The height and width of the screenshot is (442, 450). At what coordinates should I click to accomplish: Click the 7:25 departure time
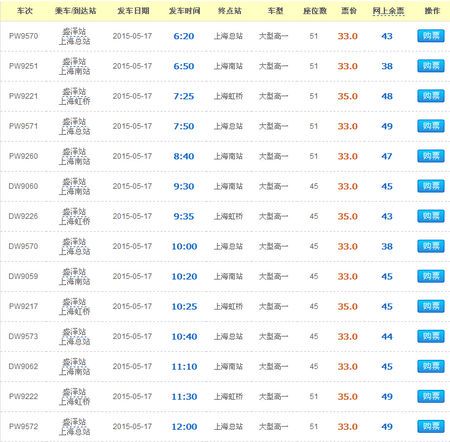(x=184, y=96)
